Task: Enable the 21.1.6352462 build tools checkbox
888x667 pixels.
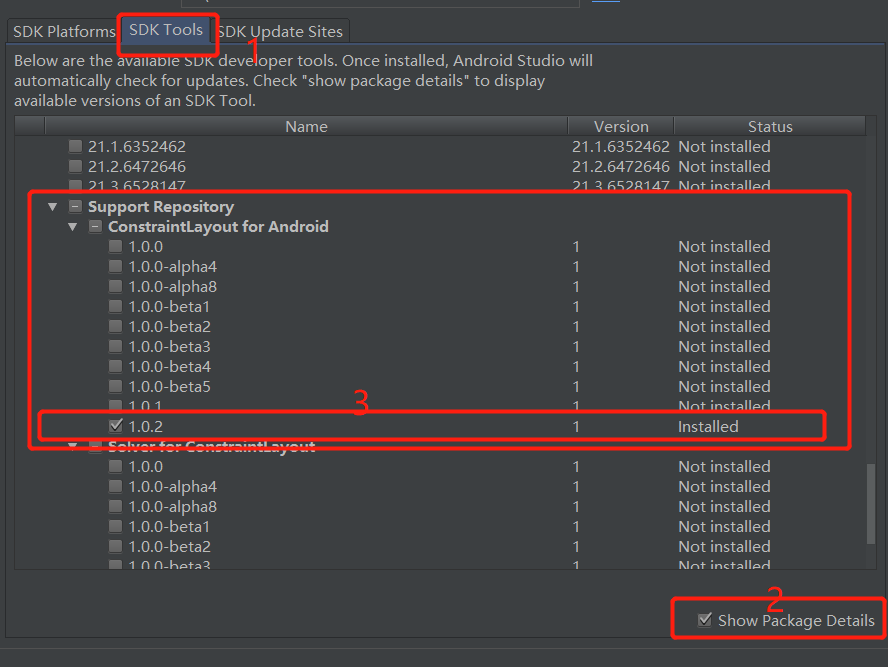Action: [75, 146]
